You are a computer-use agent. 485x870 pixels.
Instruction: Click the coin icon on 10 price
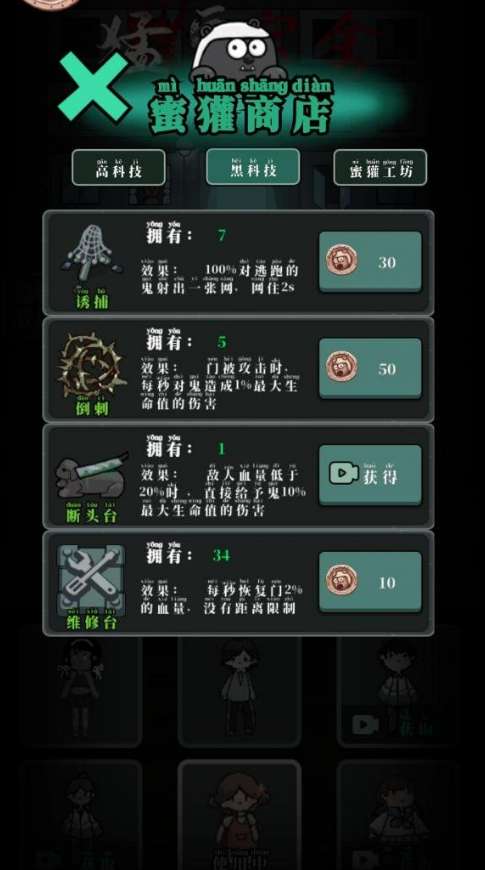(341, 581)
